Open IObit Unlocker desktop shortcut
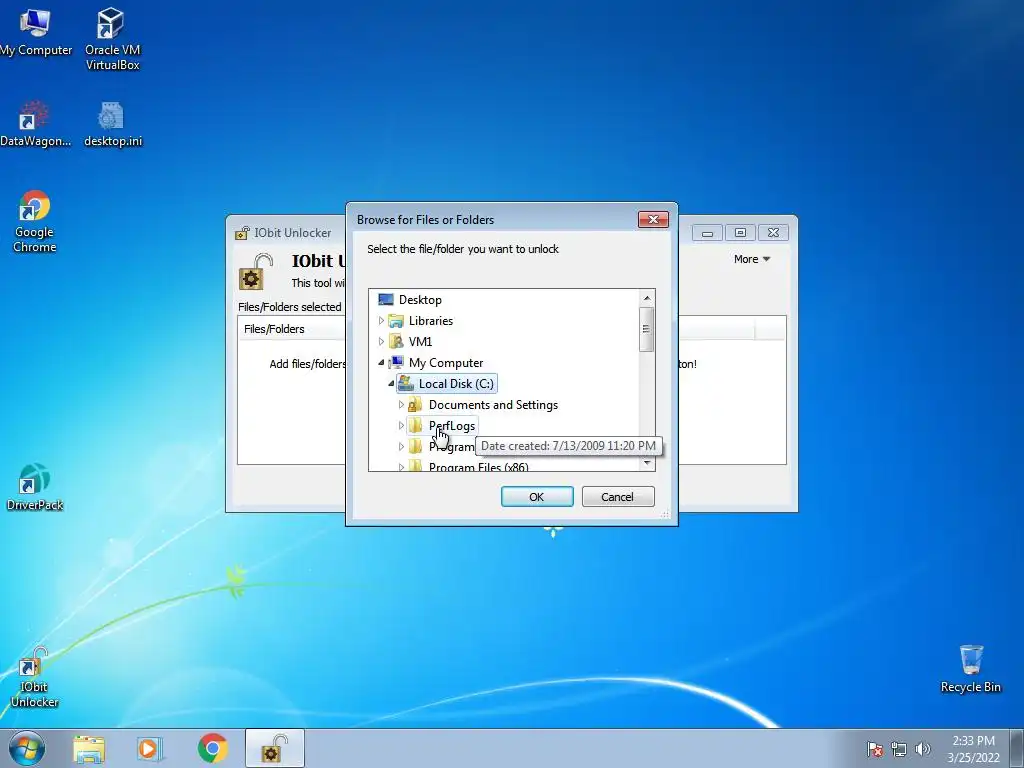This screenshot has width=1024, height=768. click(x=35, y=677)
